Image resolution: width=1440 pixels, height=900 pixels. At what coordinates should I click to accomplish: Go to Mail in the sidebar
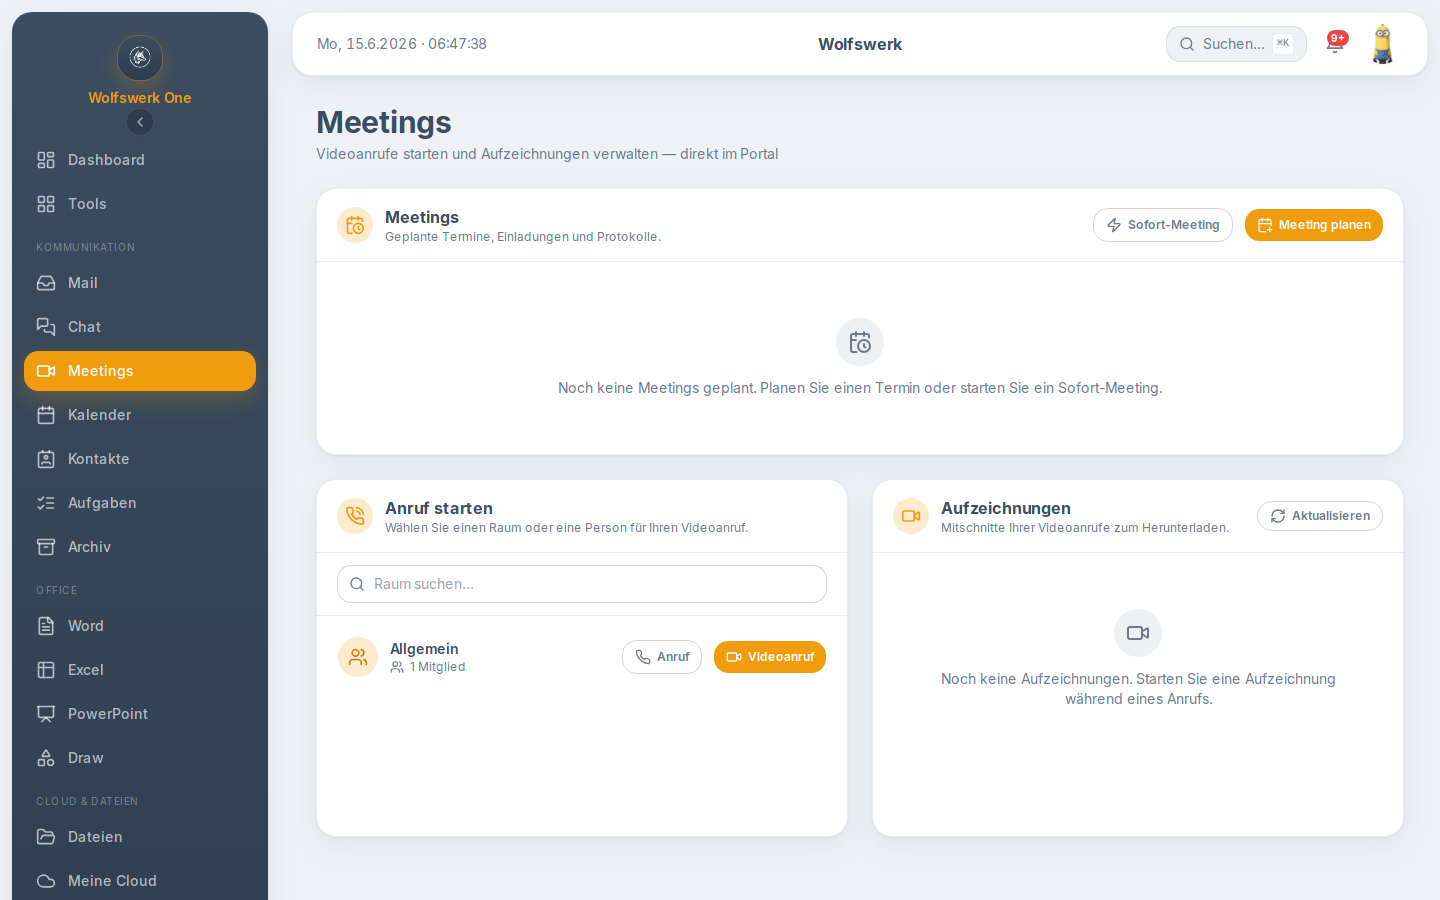point(140,283)
